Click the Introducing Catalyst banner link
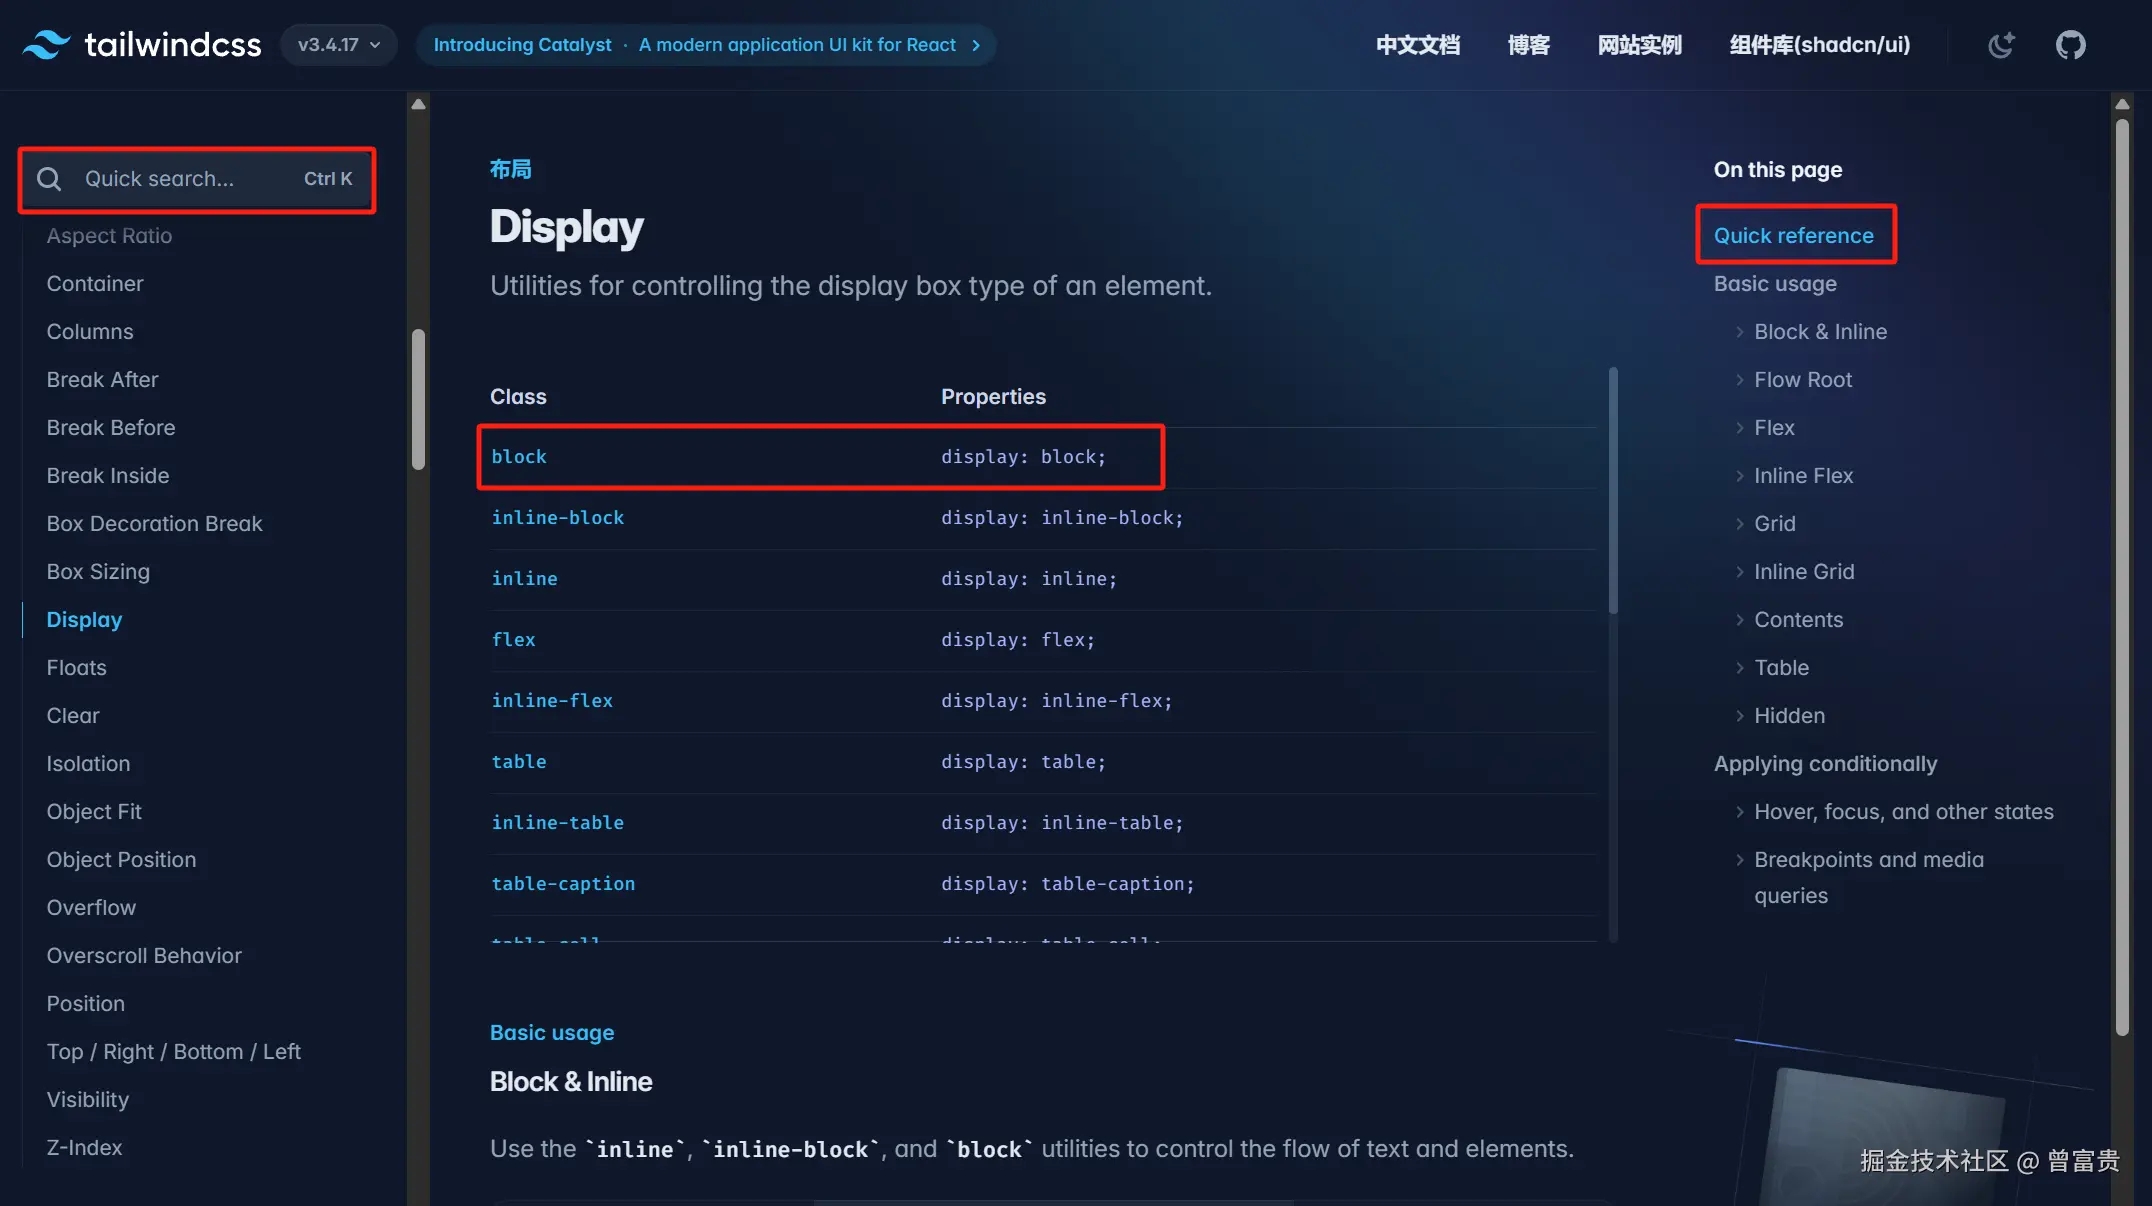The image size is (2152, 1206). (522, 45)
